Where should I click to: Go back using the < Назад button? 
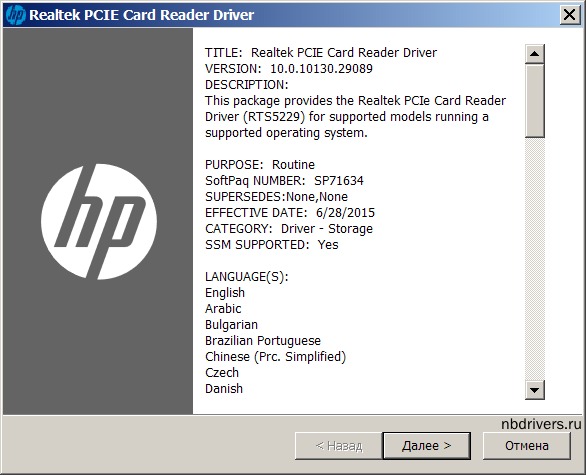point(339,446)
